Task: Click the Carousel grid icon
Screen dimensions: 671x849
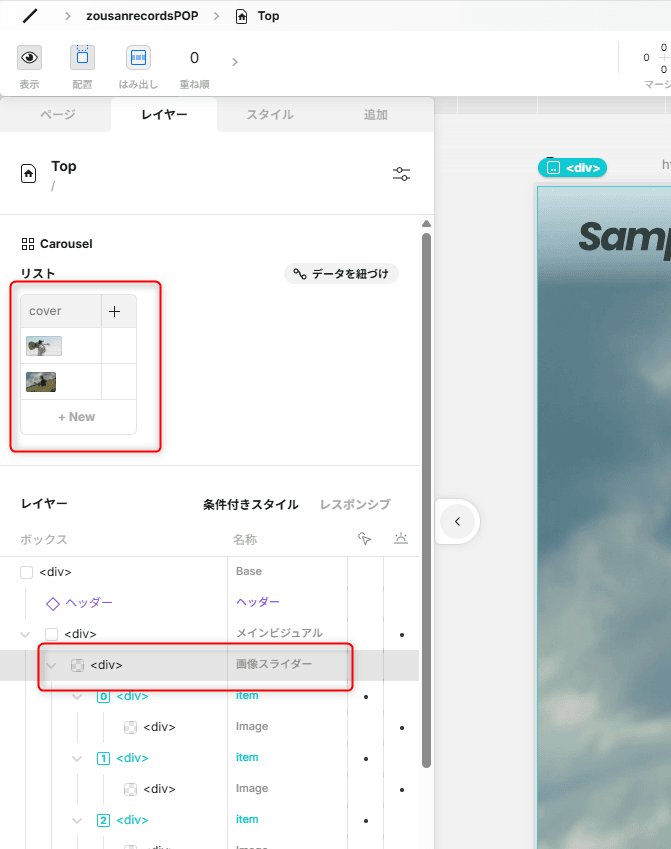Action: [x=28, y=244]
